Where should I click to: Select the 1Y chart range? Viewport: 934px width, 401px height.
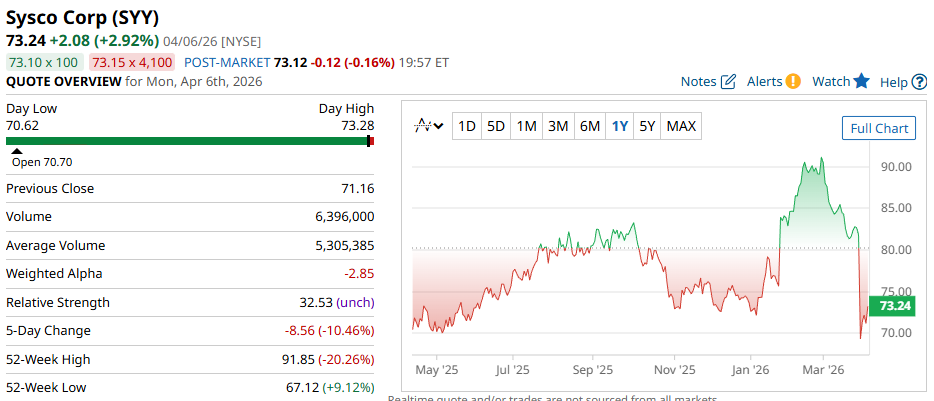(620, 126)
